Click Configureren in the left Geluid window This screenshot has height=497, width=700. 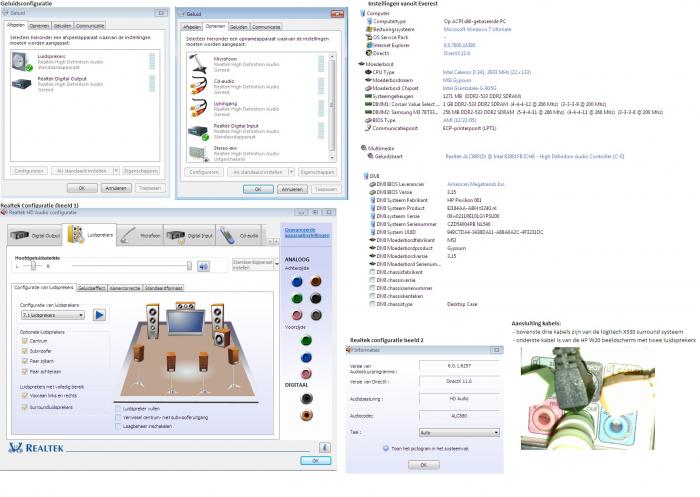29,171
